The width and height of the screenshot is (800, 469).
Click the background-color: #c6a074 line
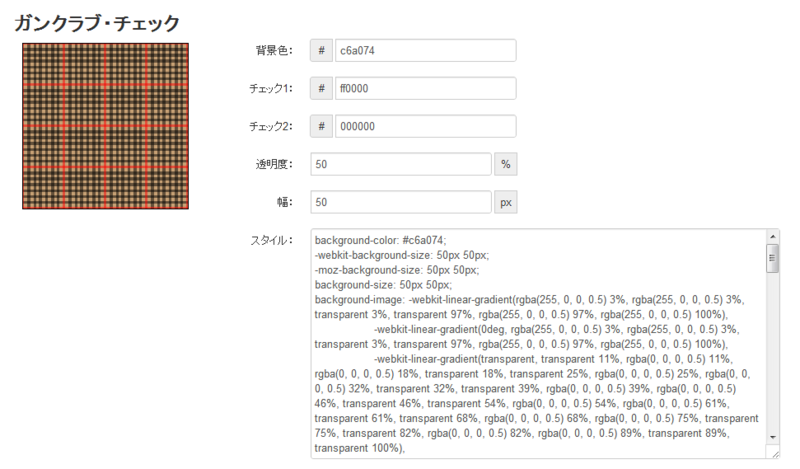(x=380, y=240)
